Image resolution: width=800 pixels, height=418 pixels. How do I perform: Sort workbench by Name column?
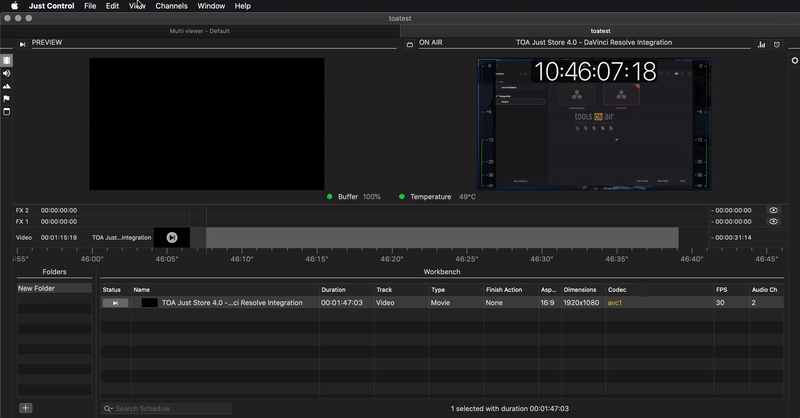click(225, 290)
